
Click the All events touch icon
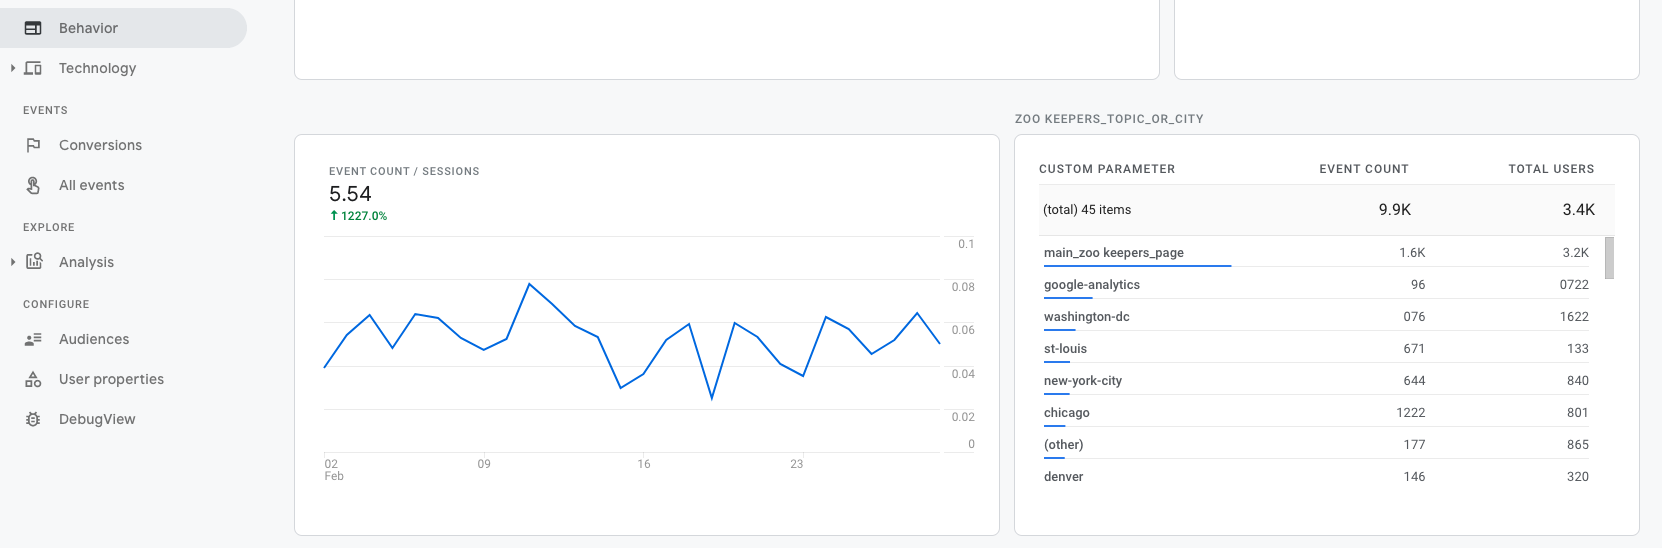[33, 185]
